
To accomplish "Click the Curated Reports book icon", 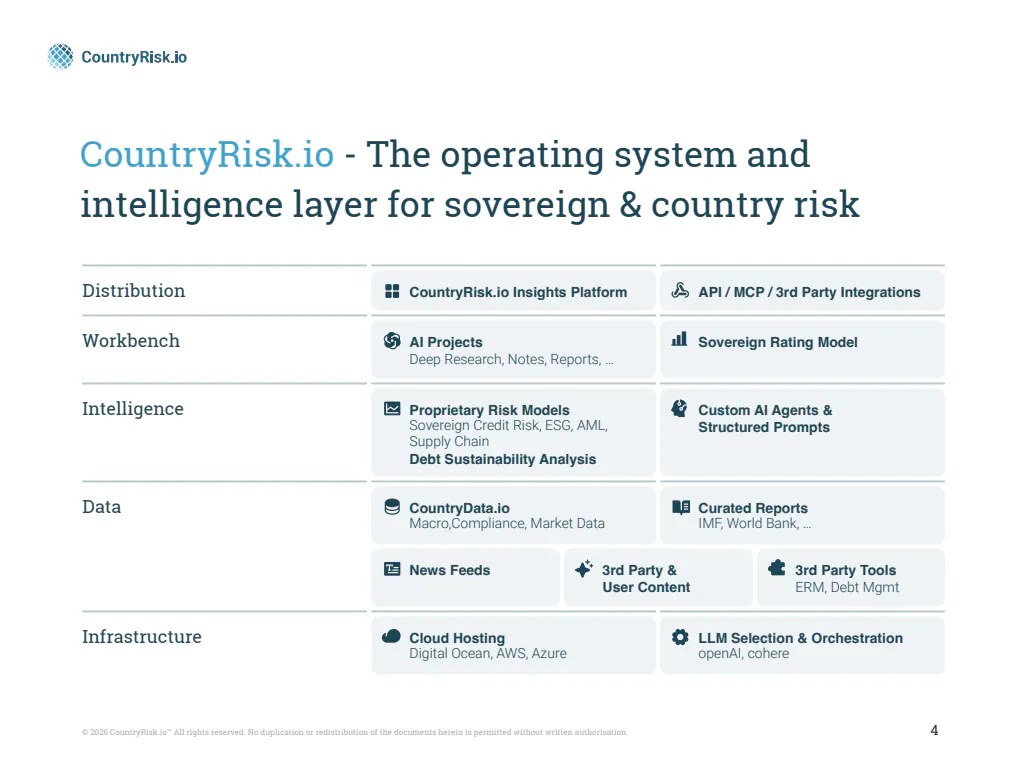I will pos(681,507).
